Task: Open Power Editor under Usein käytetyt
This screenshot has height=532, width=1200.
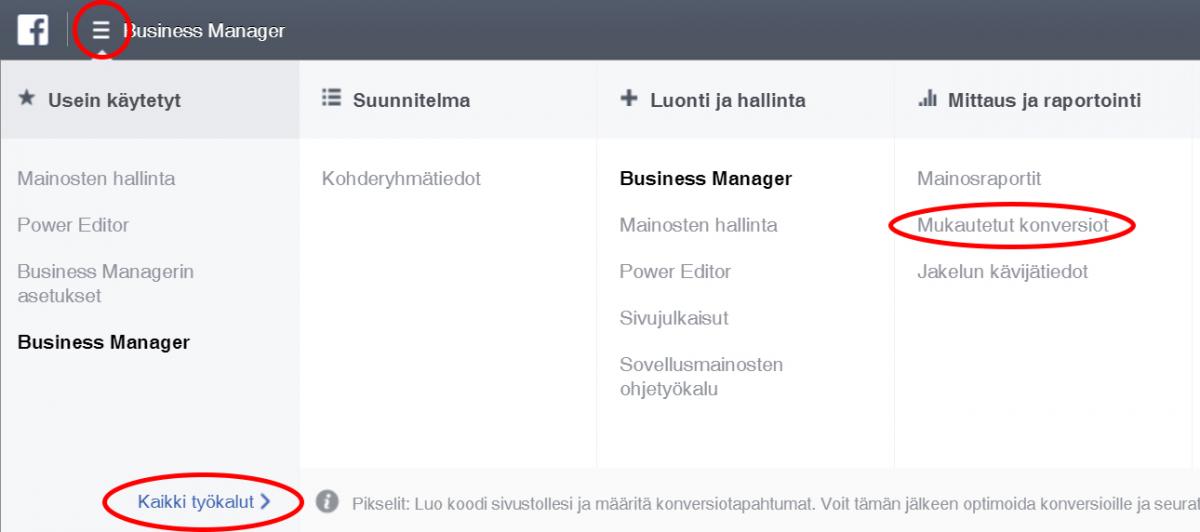Action: [x=73, y=225]
